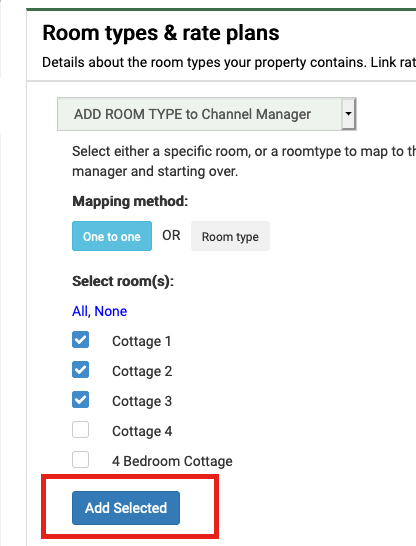
Task: Click the Cottage 4 label text
Action: (142, 431)
